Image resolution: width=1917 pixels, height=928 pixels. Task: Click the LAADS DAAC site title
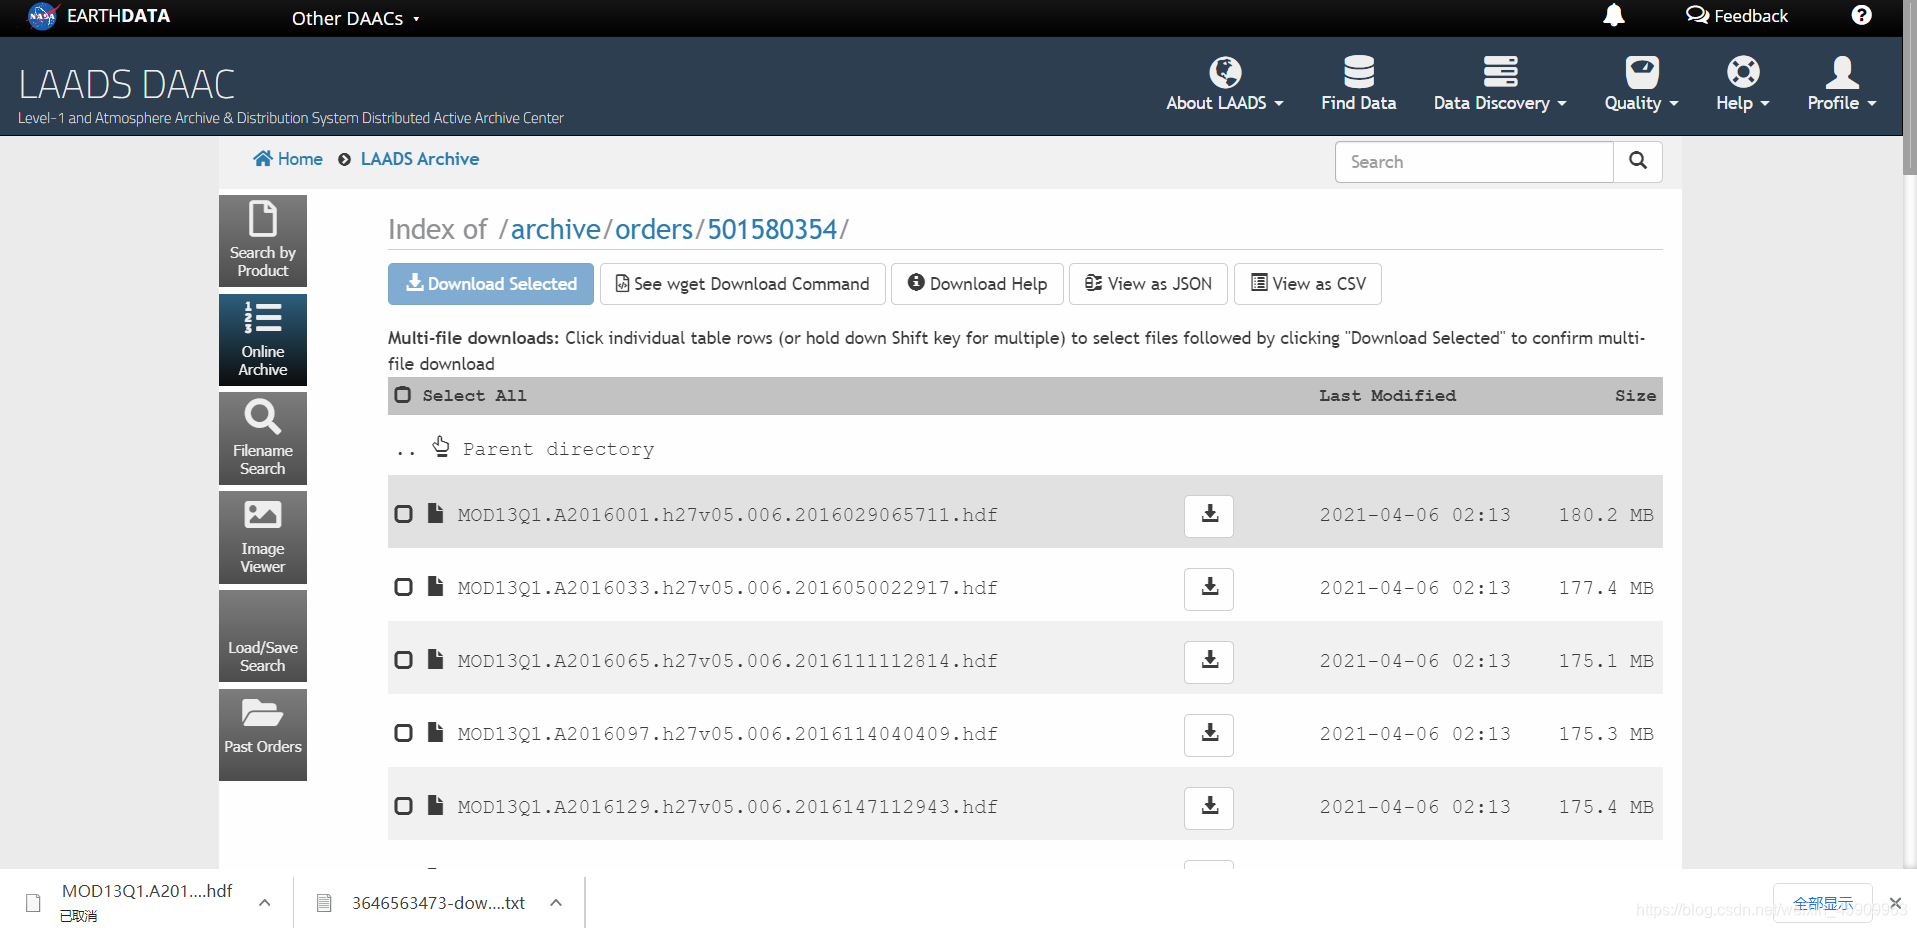[x=127, y=85]
